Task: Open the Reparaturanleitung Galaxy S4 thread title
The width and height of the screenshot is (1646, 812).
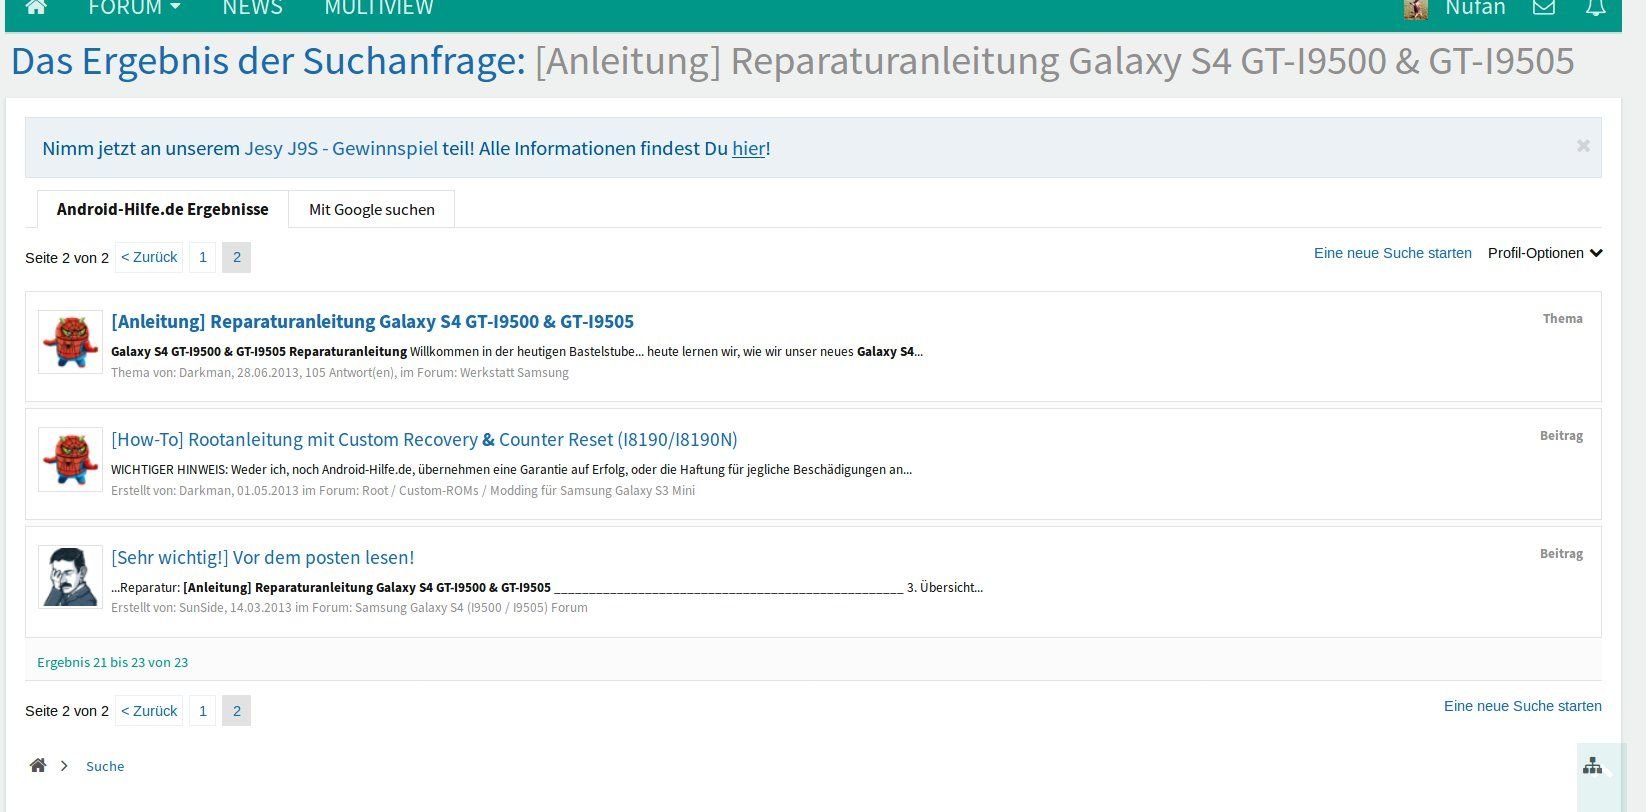Action: (372, 321)
